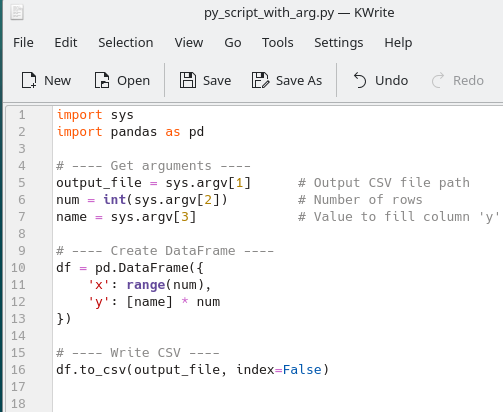Click 'False' on line 16
This screenshot has width=503, height=412.
(302, 370)
